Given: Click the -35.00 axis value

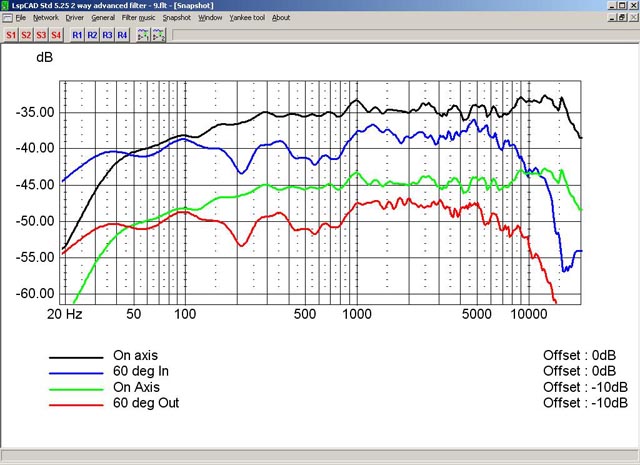Looking at the screenshot, I should coord(35,112).
